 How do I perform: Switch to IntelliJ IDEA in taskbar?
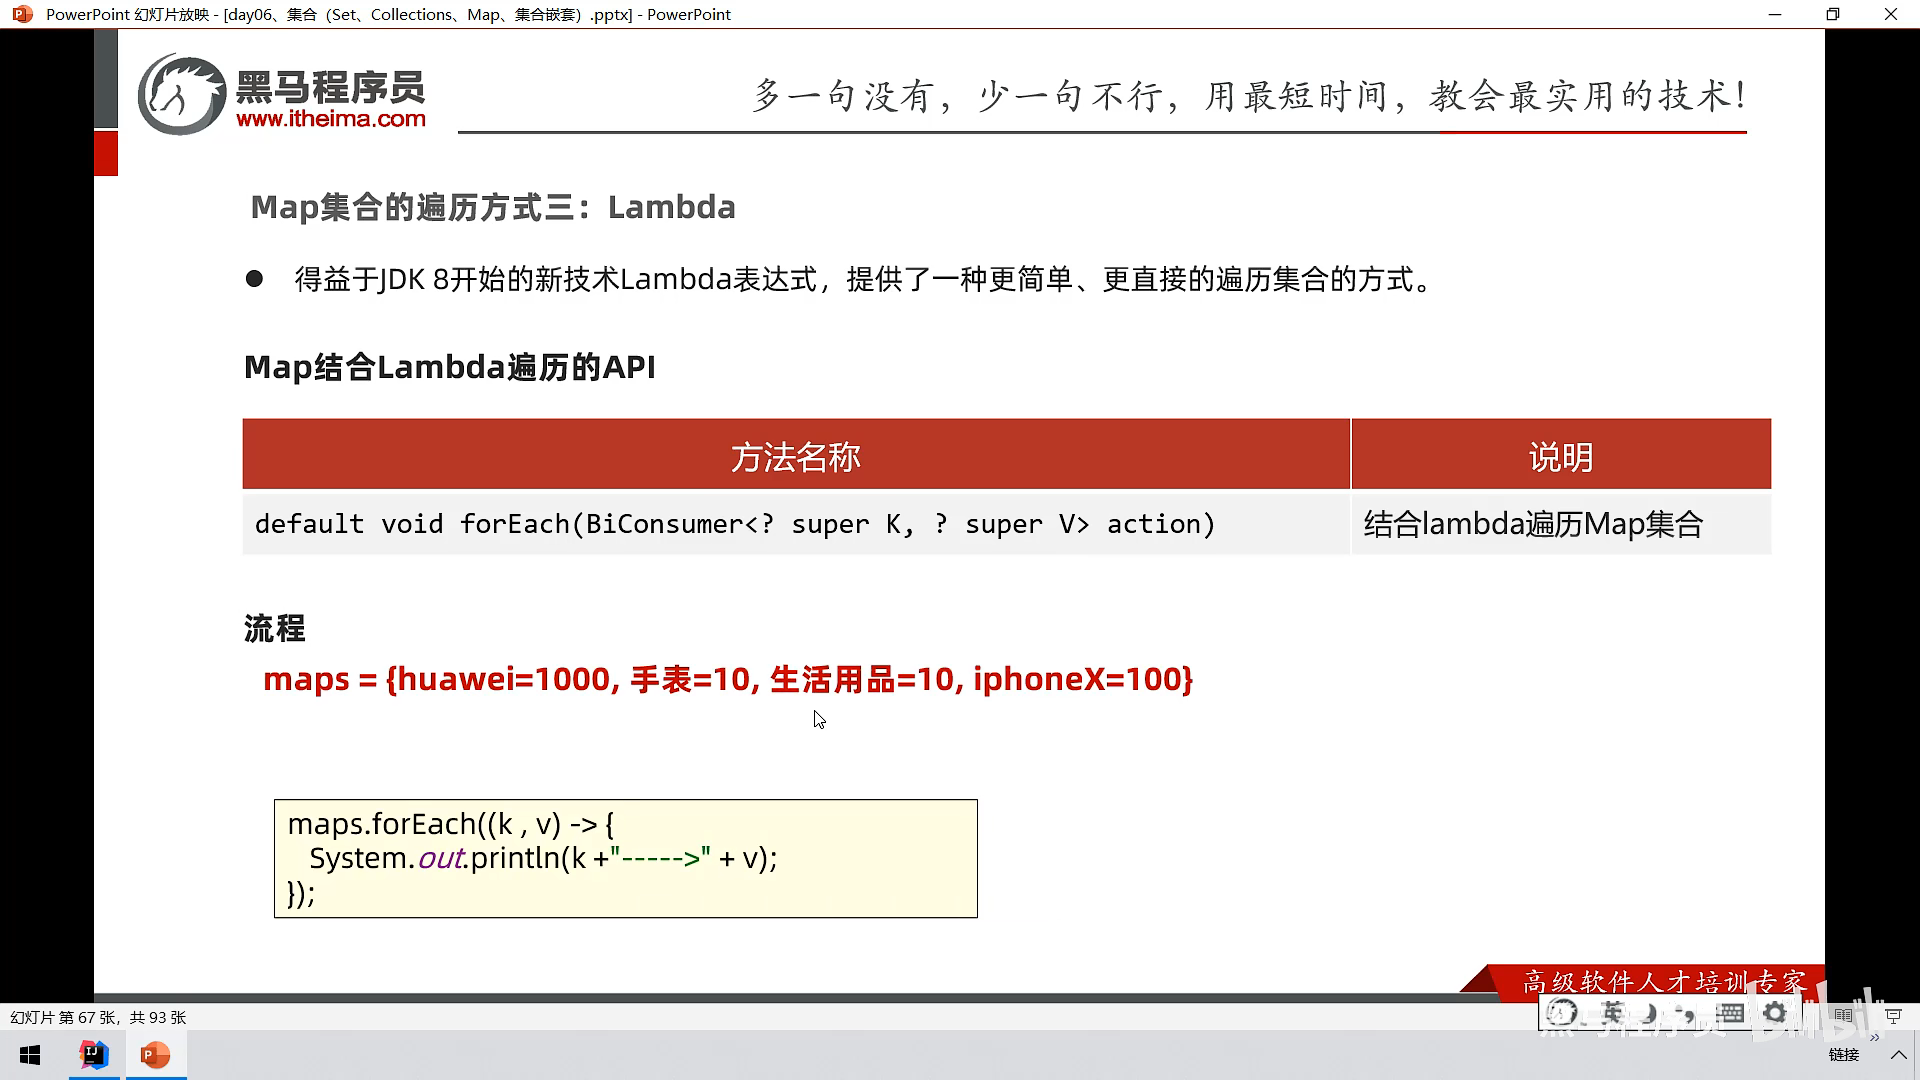point(94,1055)
